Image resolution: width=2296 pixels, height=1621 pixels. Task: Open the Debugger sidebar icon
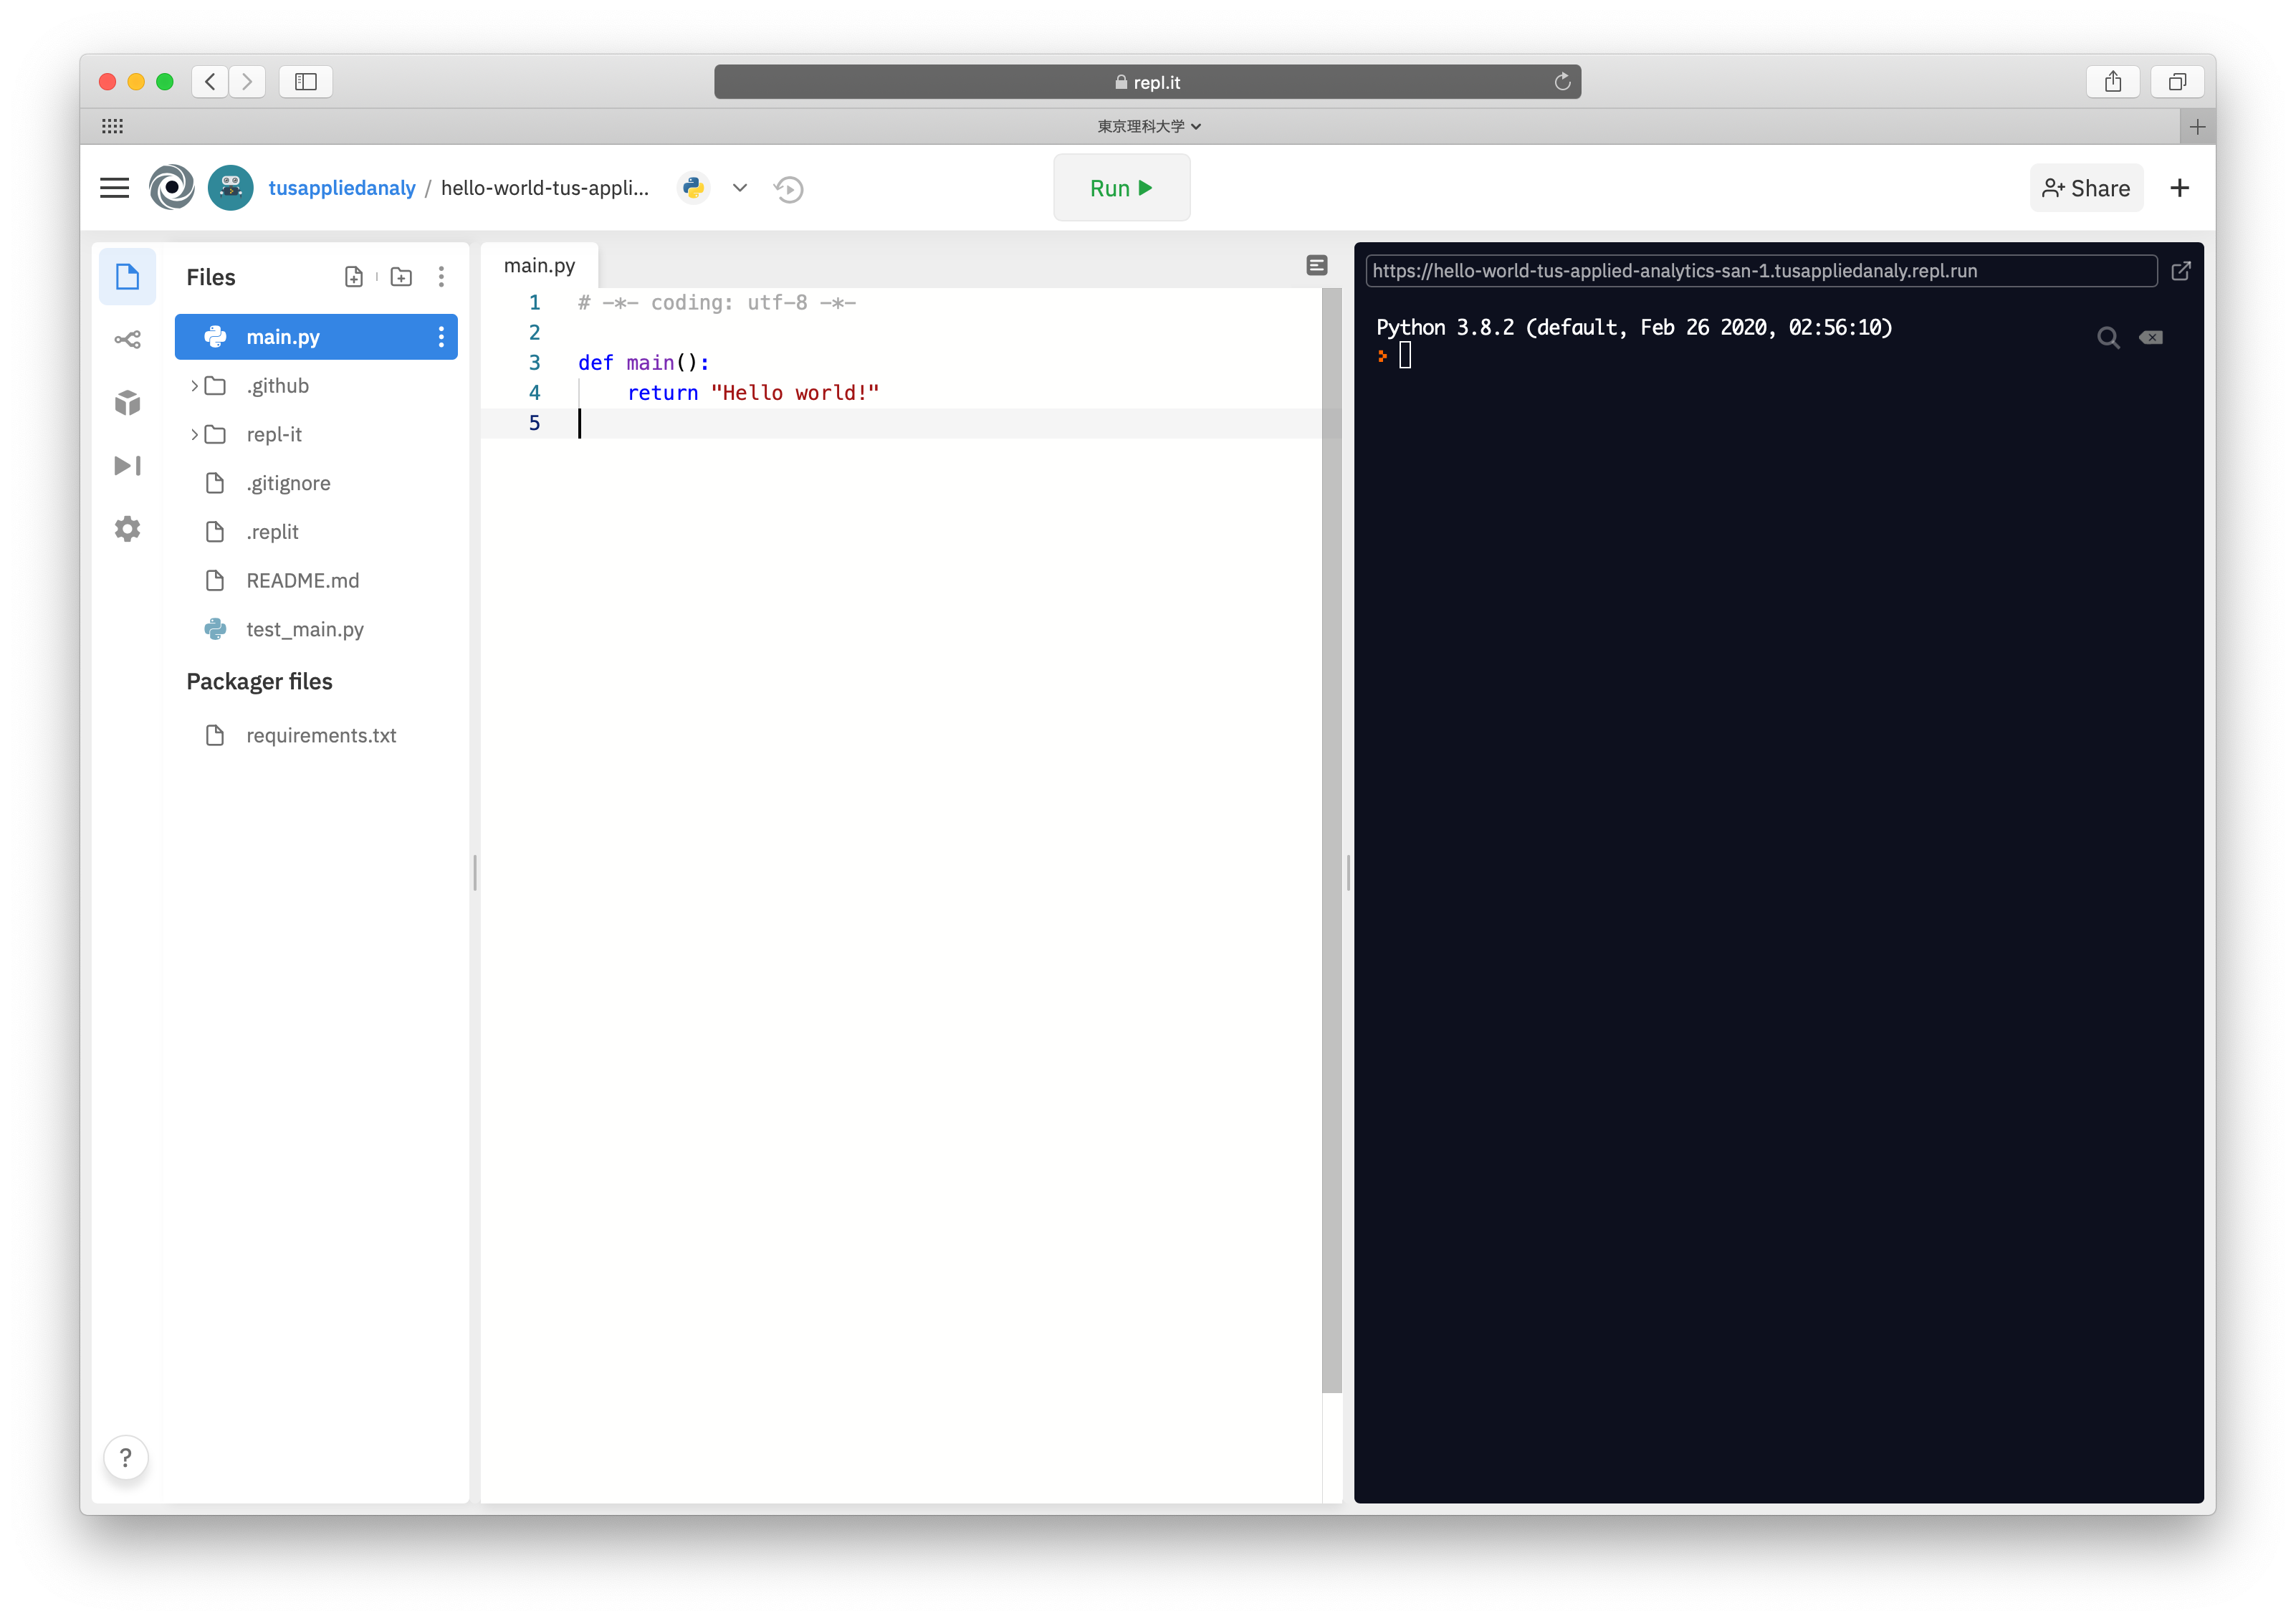click(127, 466)
